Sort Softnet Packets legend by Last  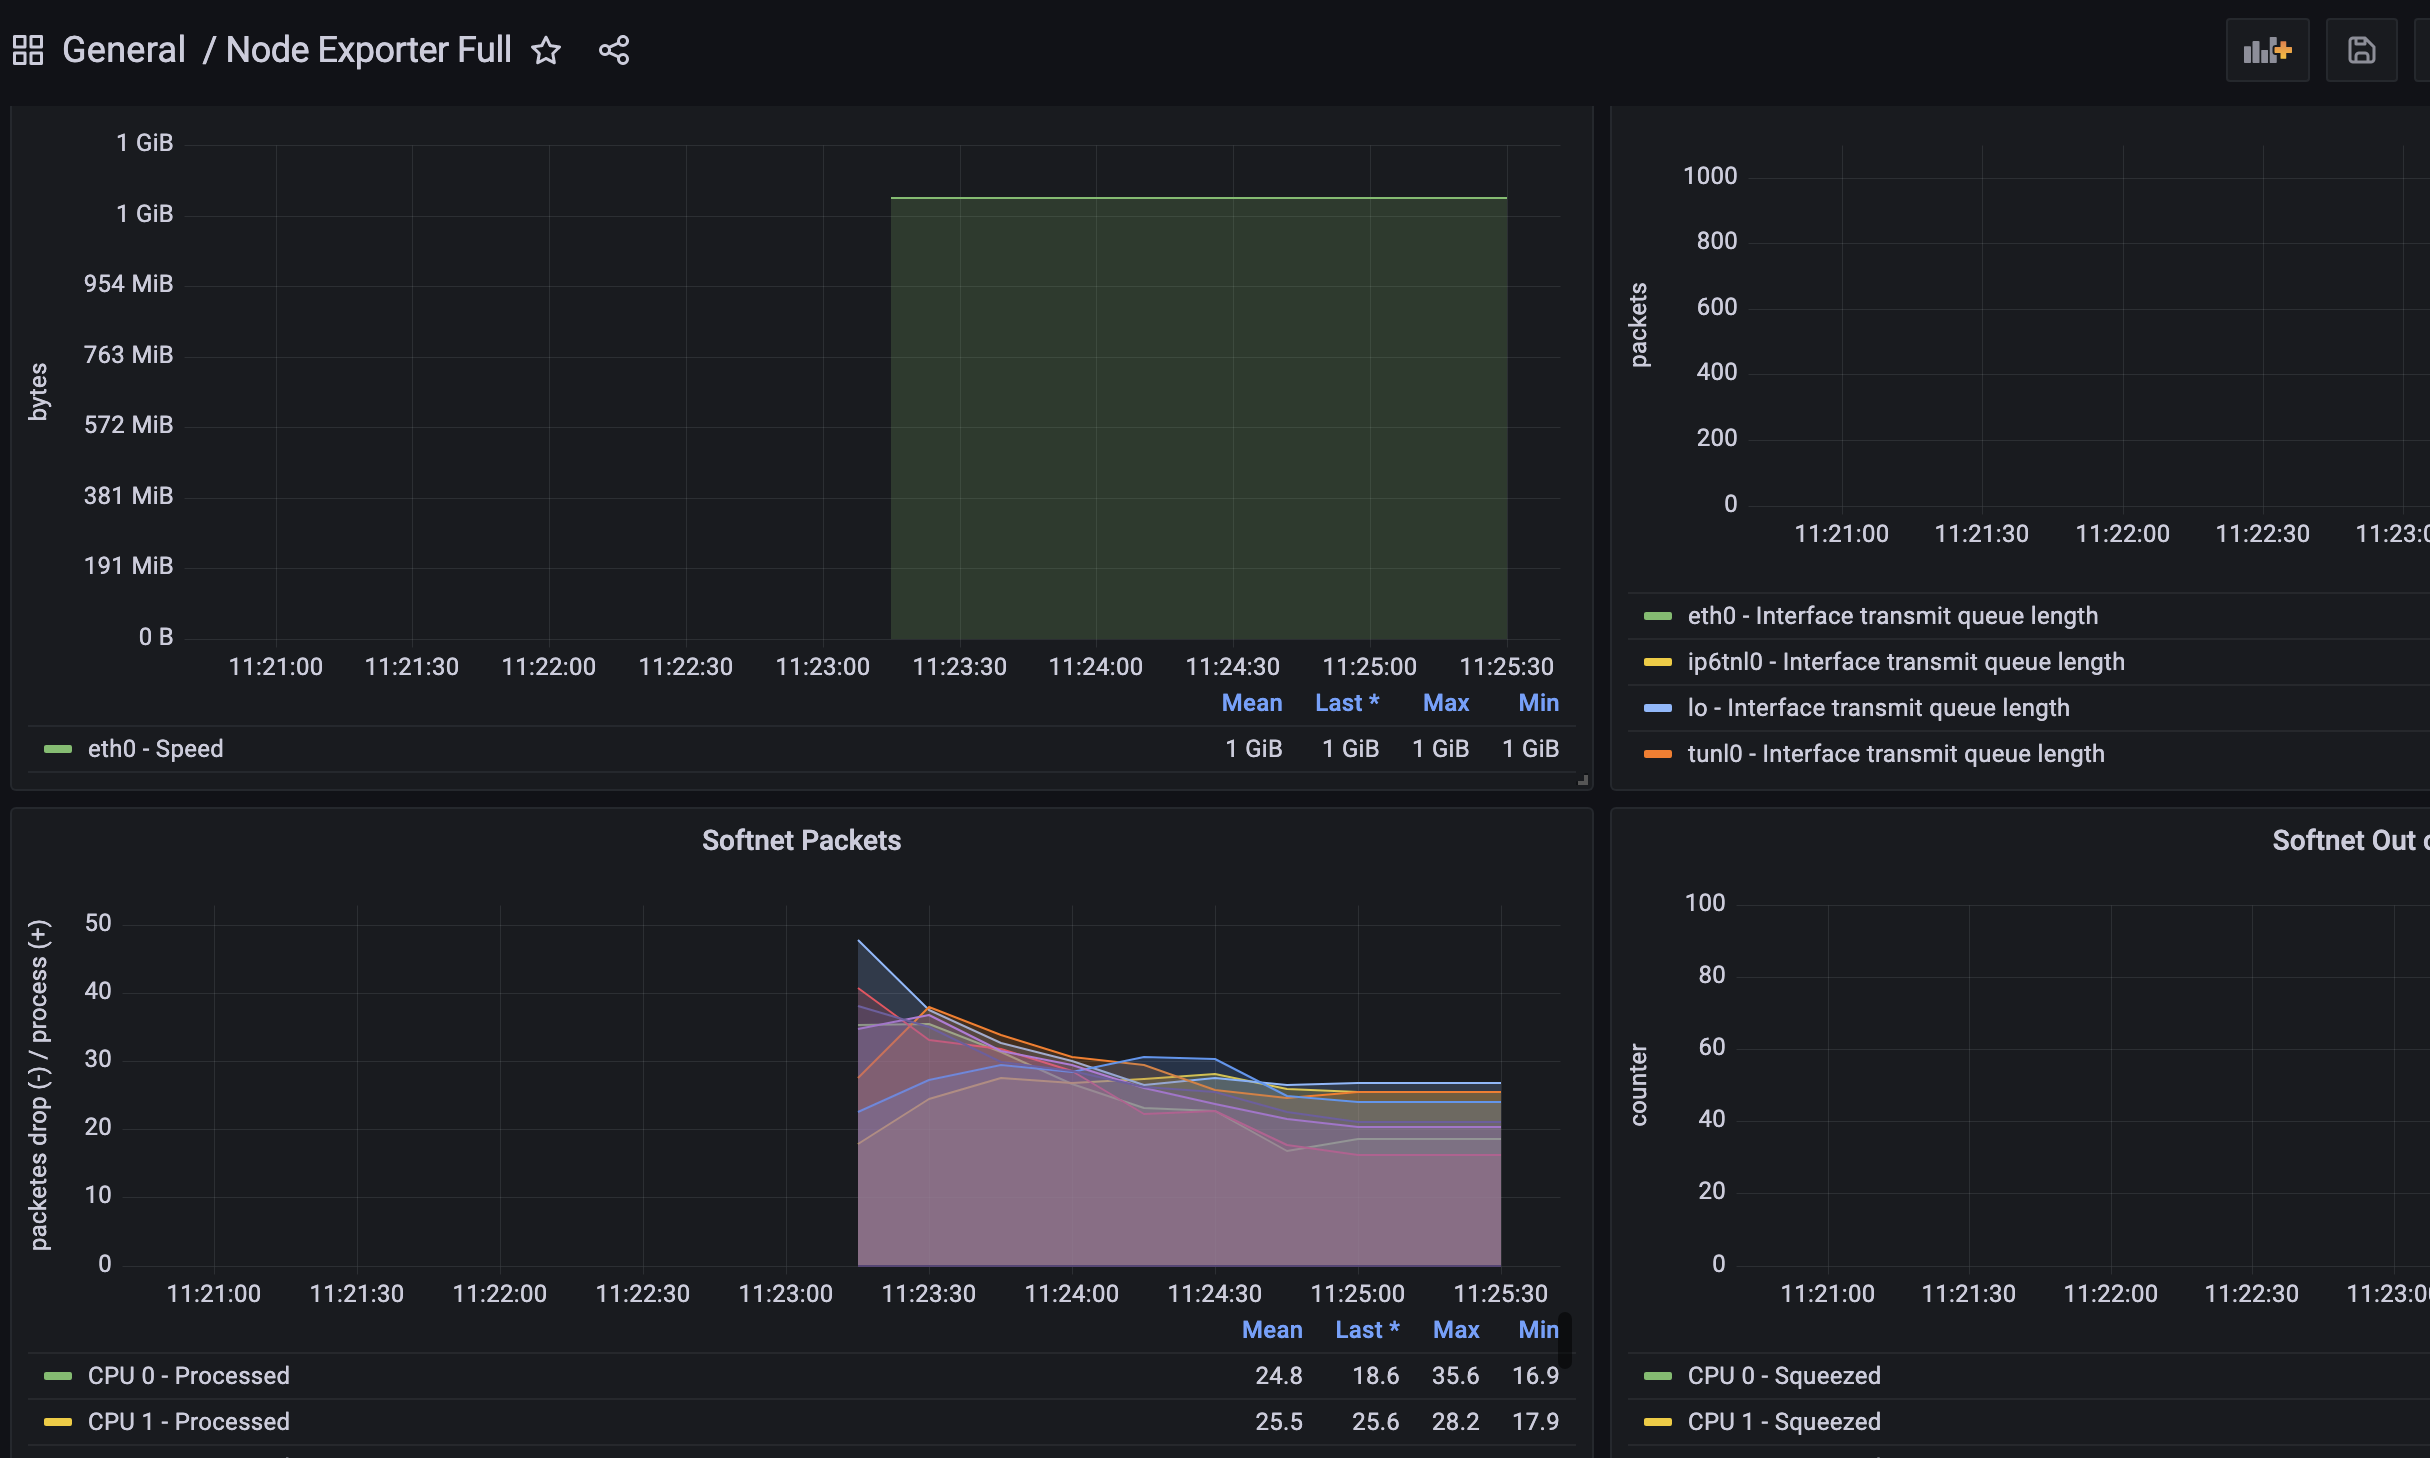[x=1367, y=1330]
